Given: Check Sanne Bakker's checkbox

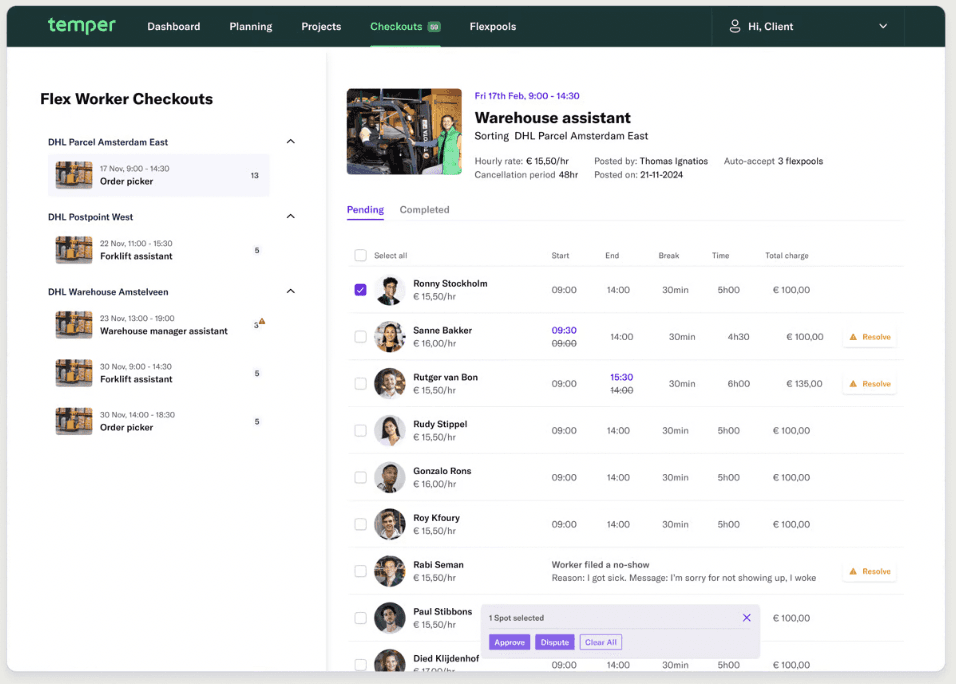Looking at the screenshot, I should [360, 337].
